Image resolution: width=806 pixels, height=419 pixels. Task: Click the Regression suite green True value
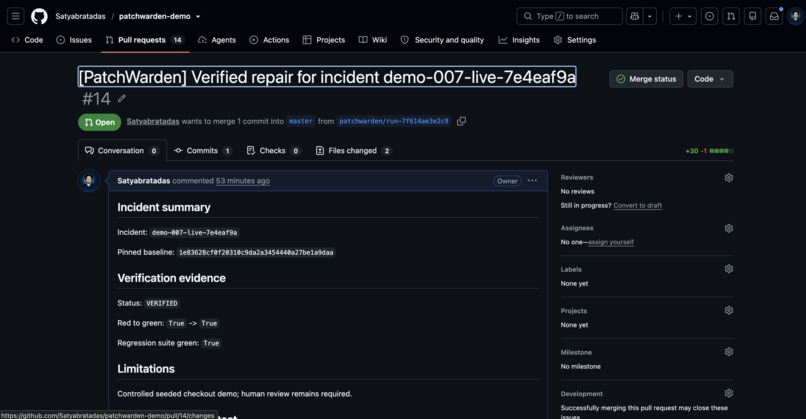point(211,343)
